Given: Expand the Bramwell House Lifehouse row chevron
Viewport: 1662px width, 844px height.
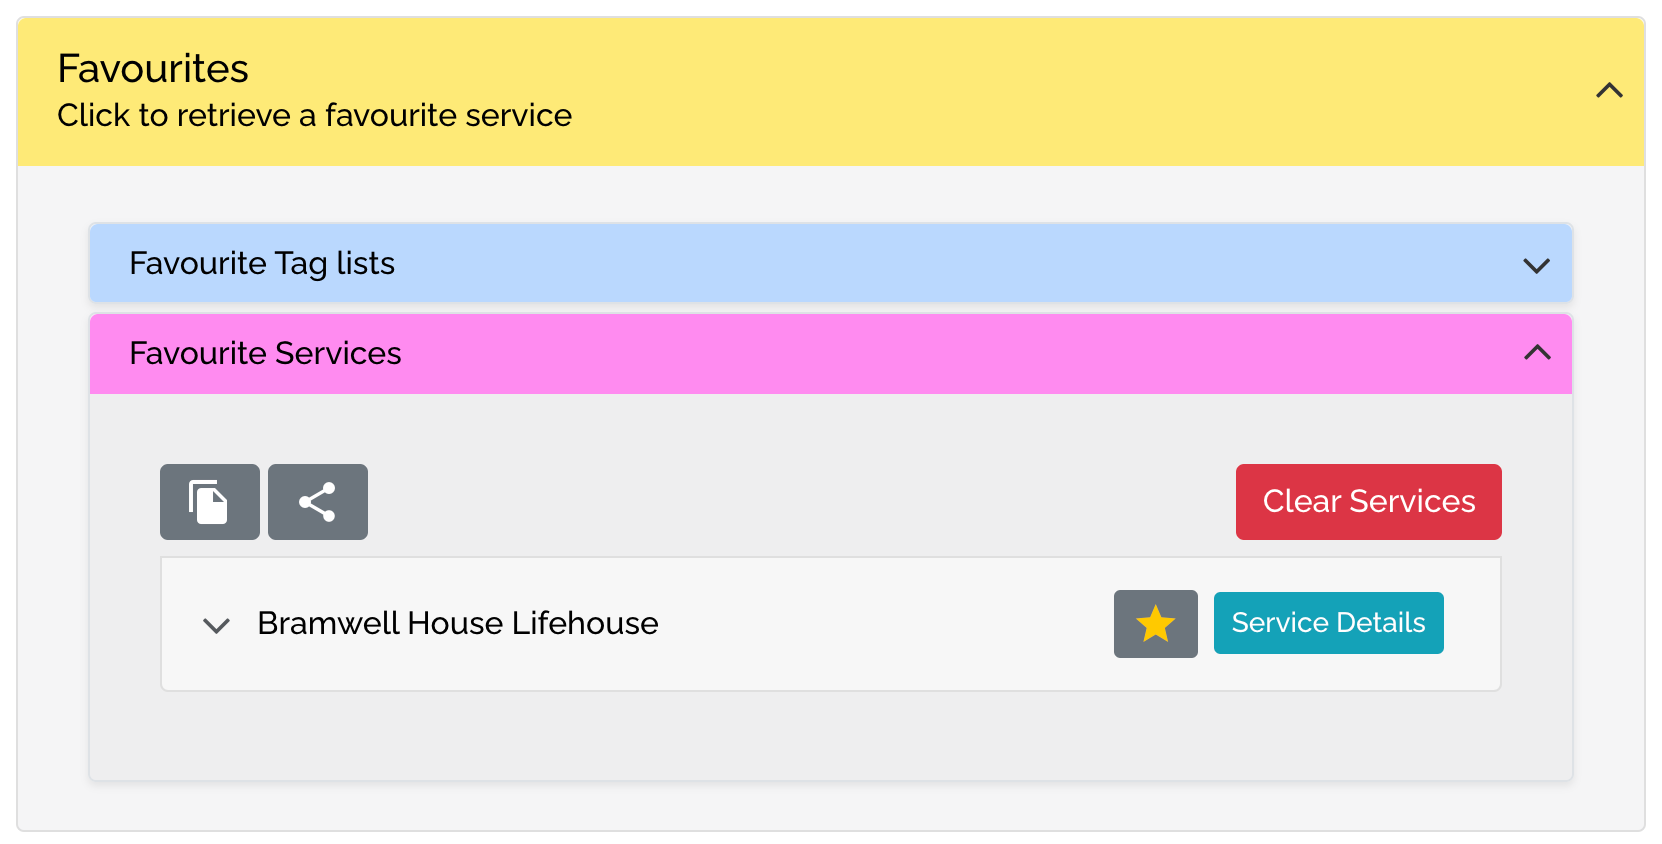Looking at the screenshot, I should pyautogui.click(x=216, y=626).
